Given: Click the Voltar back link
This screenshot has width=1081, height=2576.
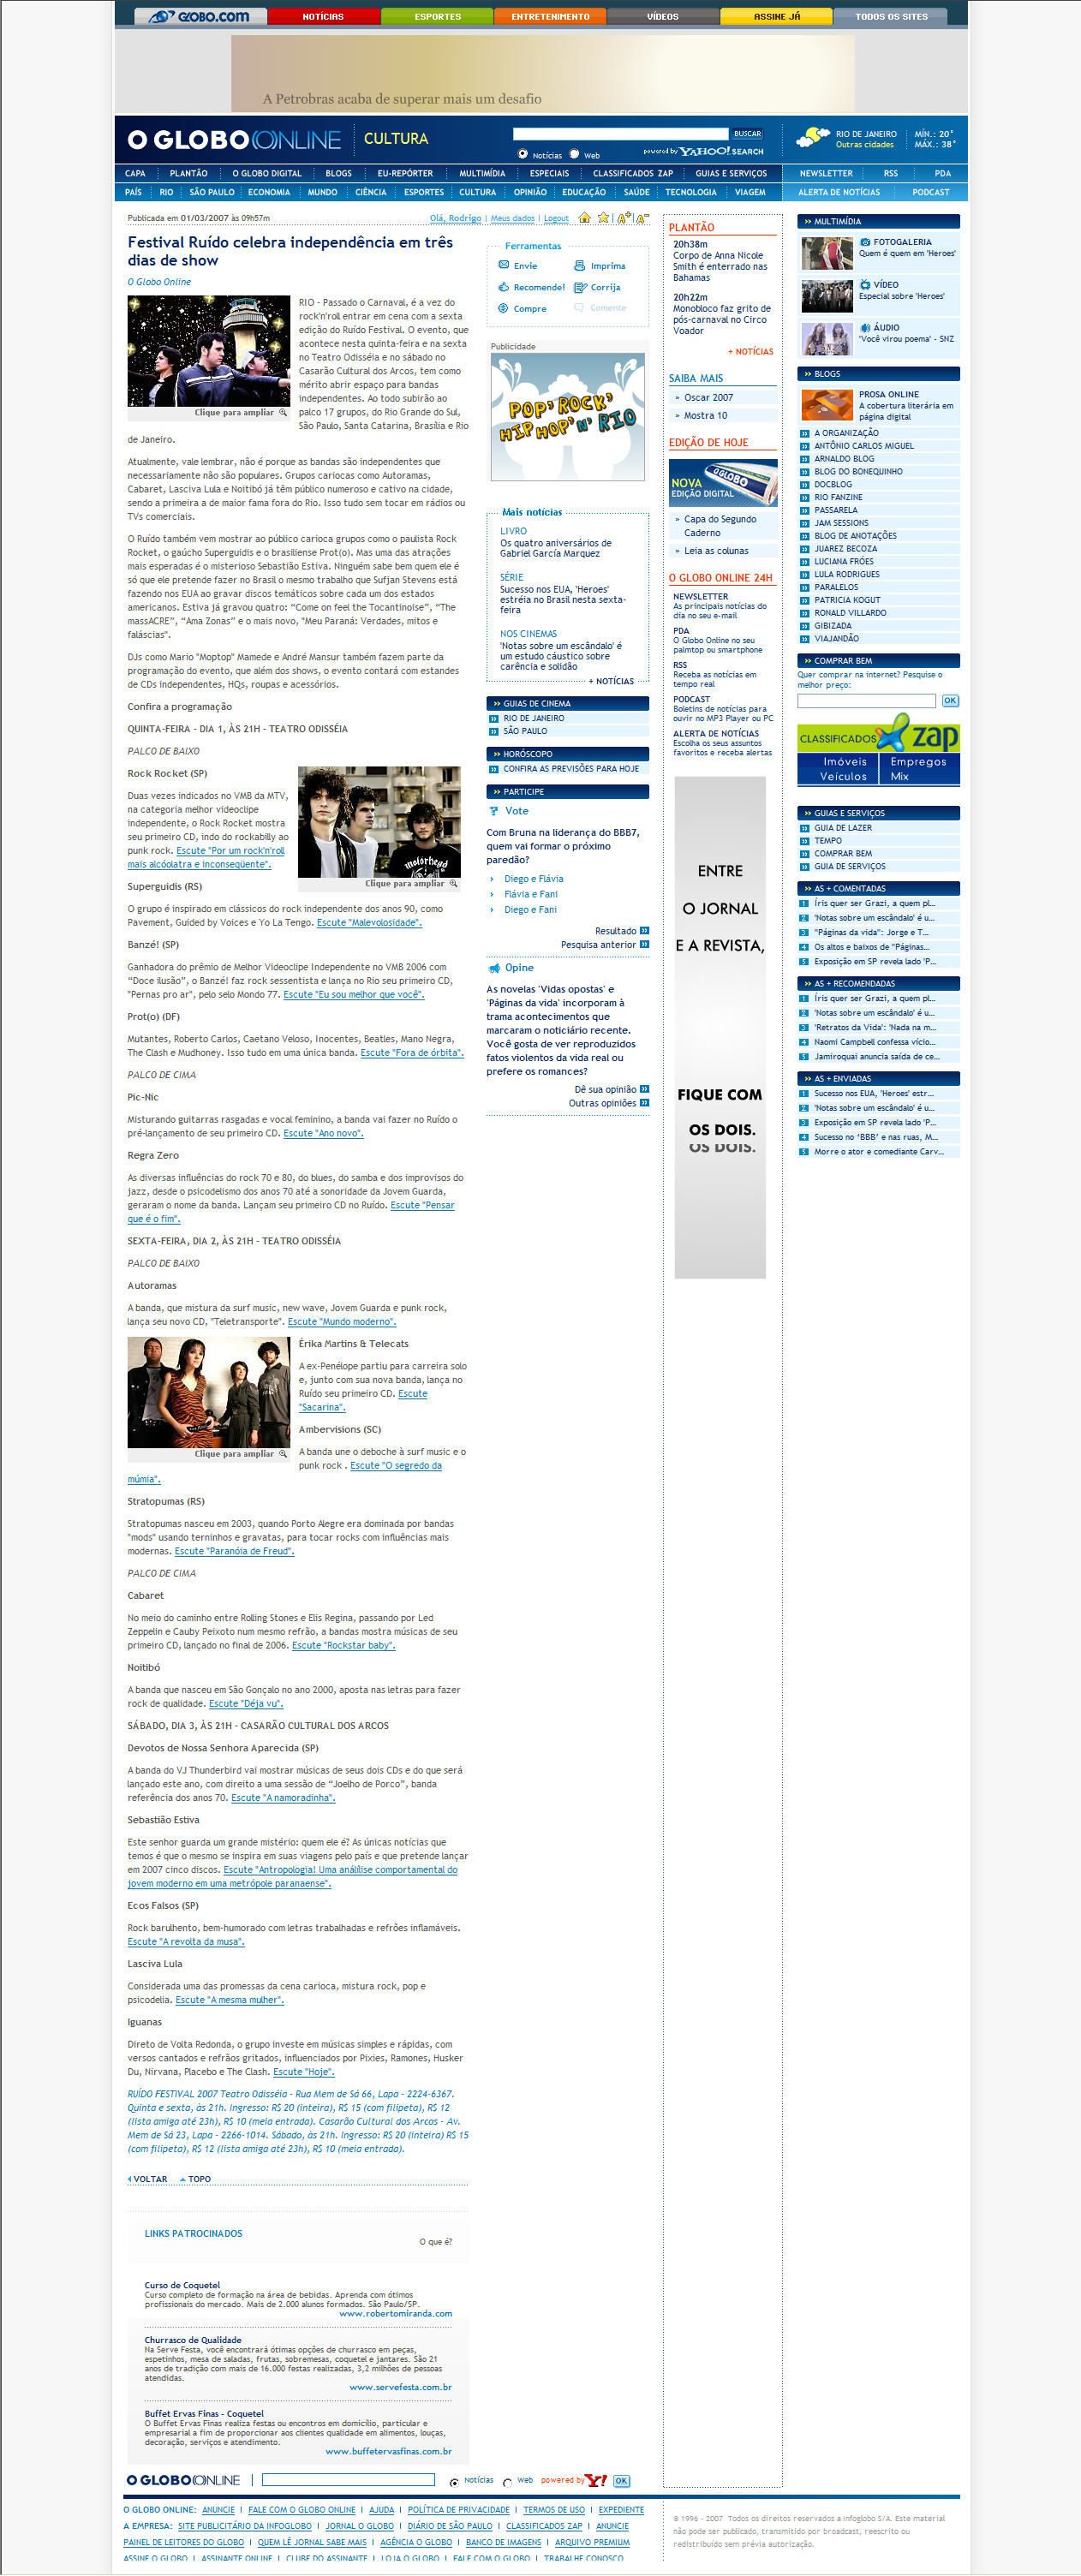Looking at the screenshot, I should [150, 2179].
